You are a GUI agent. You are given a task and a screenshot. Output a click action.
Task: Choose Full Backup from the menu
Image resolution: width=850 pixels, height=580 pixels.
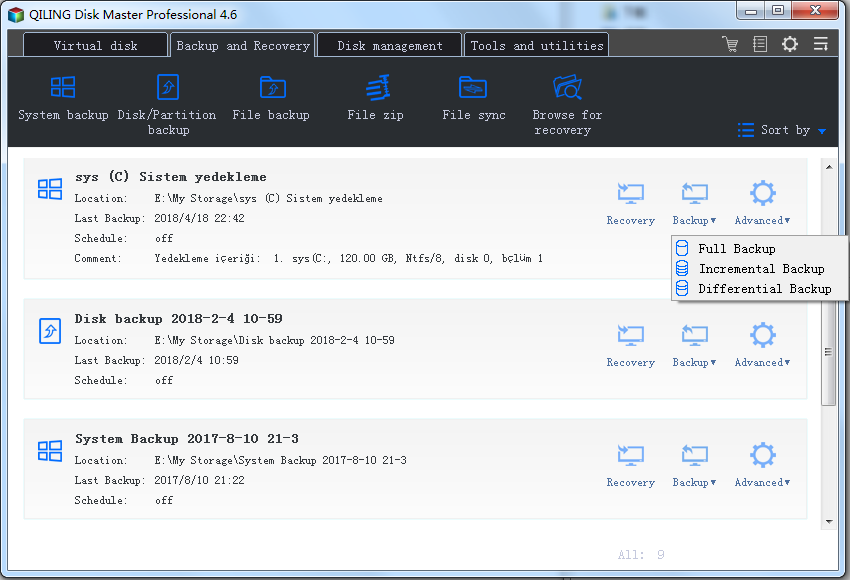(x=759, y=249)
